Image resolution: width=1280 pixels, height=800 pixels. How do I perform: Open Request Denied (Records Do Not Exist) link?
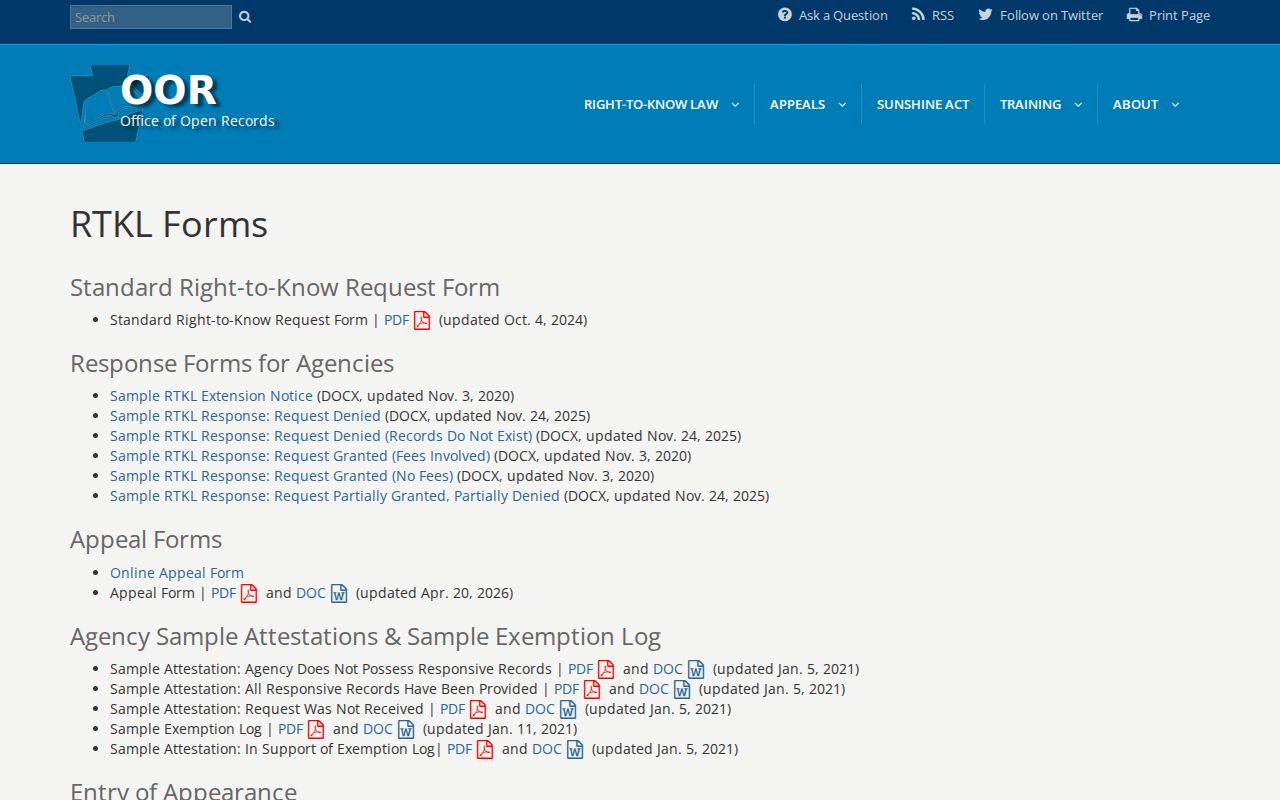321,436
